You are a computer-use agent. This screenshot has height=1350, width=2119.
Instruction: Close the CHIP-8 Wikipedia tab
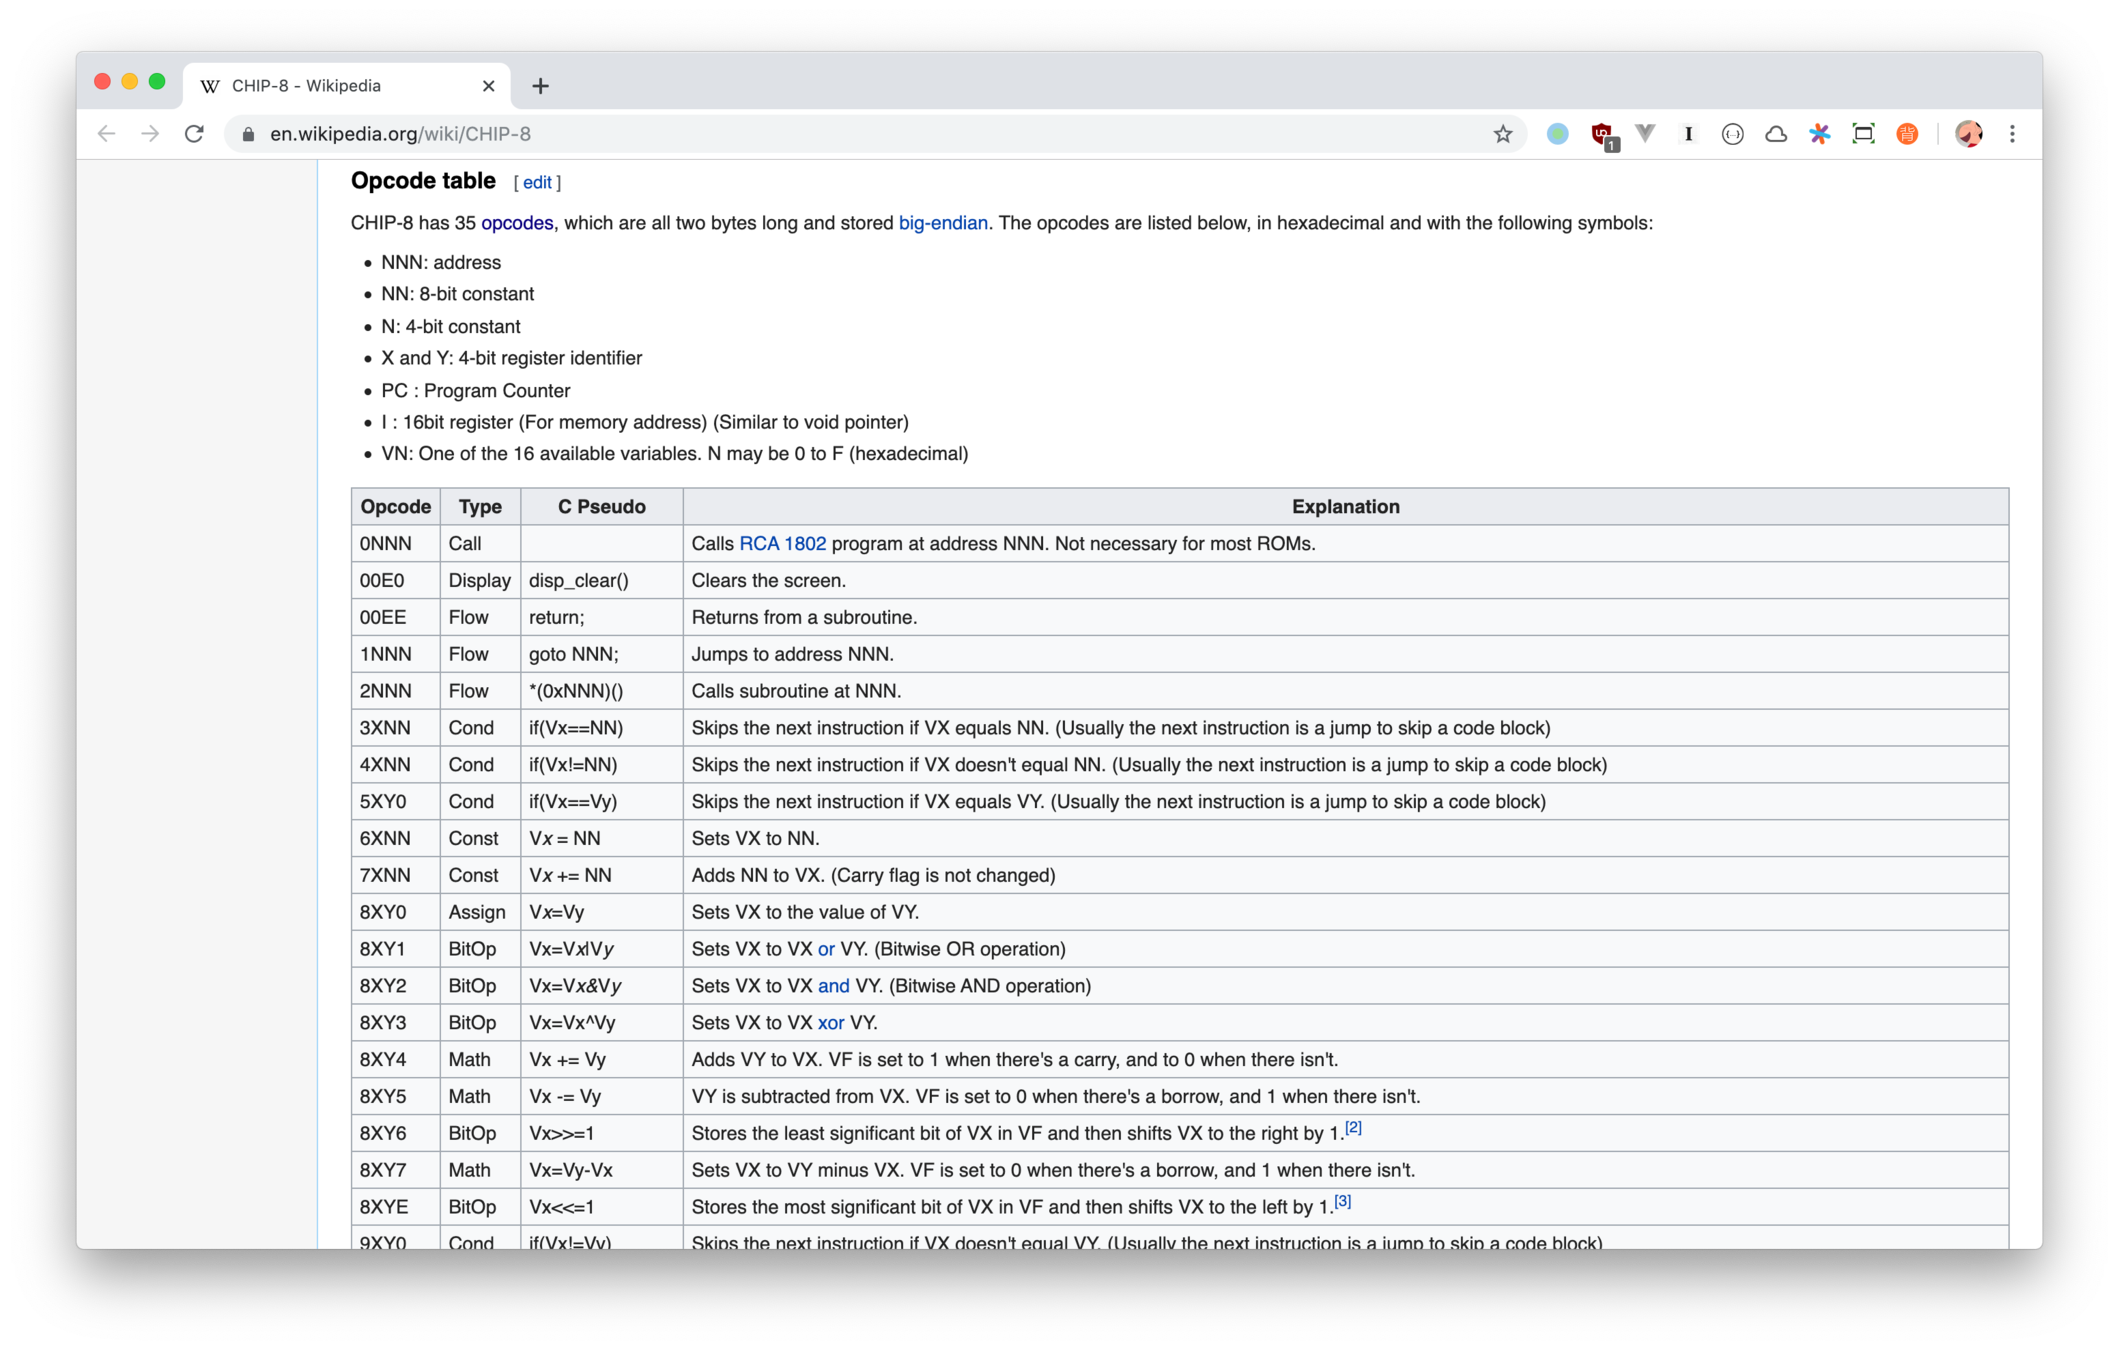(488, 86)
